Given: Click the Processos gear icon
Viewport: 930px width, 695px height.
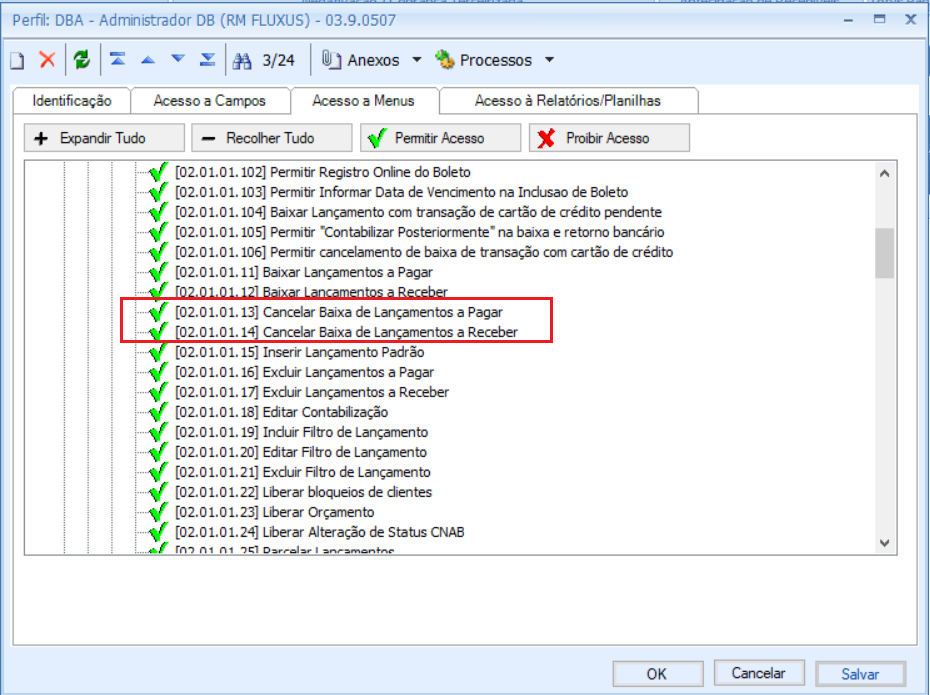Looking at the screenshot, I should (445, 60).
